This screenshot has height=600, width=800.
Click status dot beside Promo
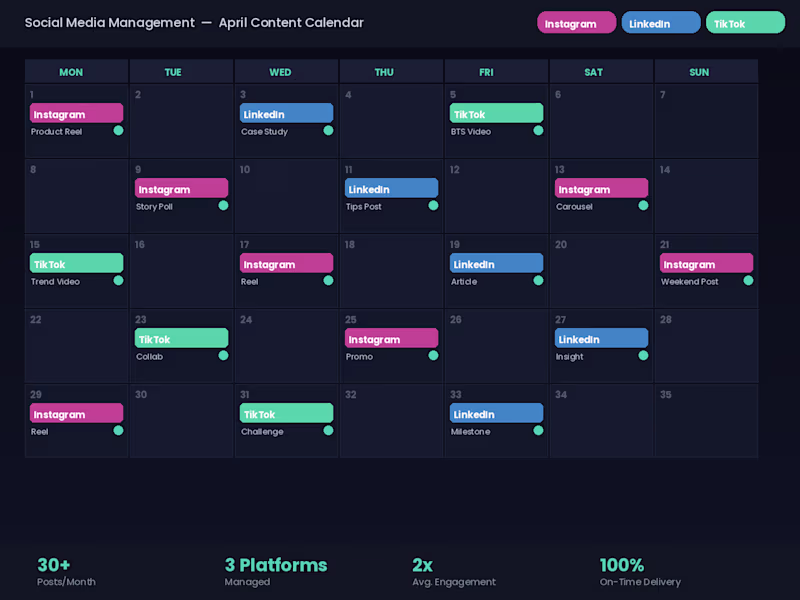433,356
